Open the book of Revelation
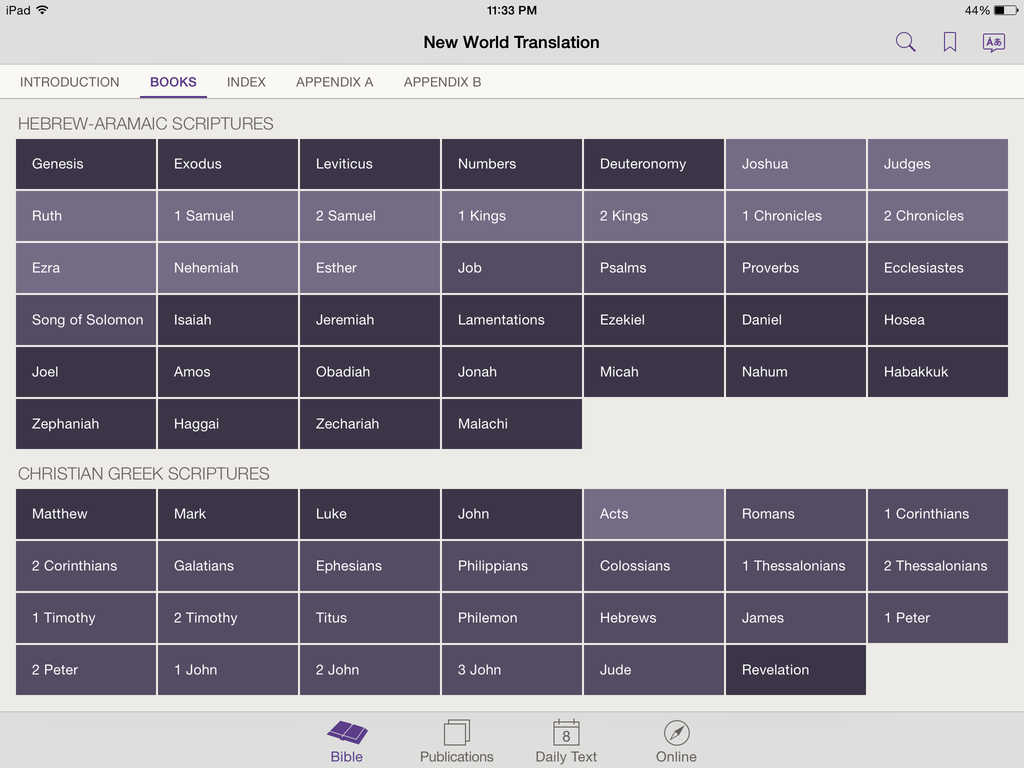This screenshot has width=1024, height=768. (795, 670)
